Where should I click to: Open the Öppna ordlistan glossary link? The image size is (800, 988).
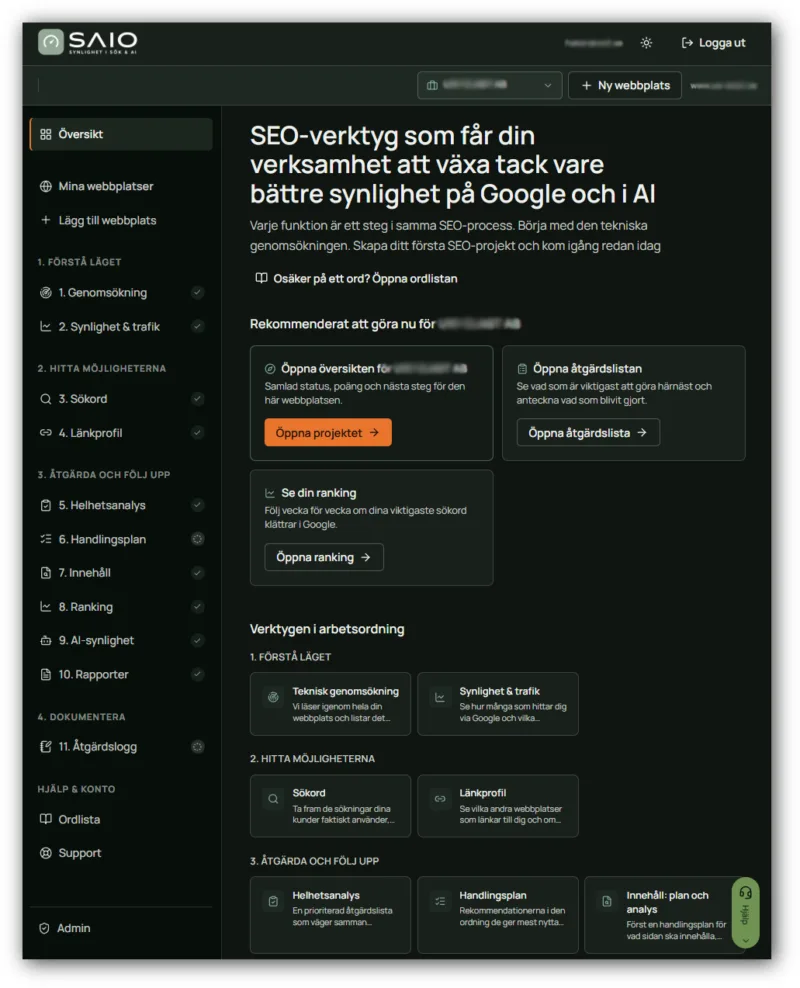(356, 279)
